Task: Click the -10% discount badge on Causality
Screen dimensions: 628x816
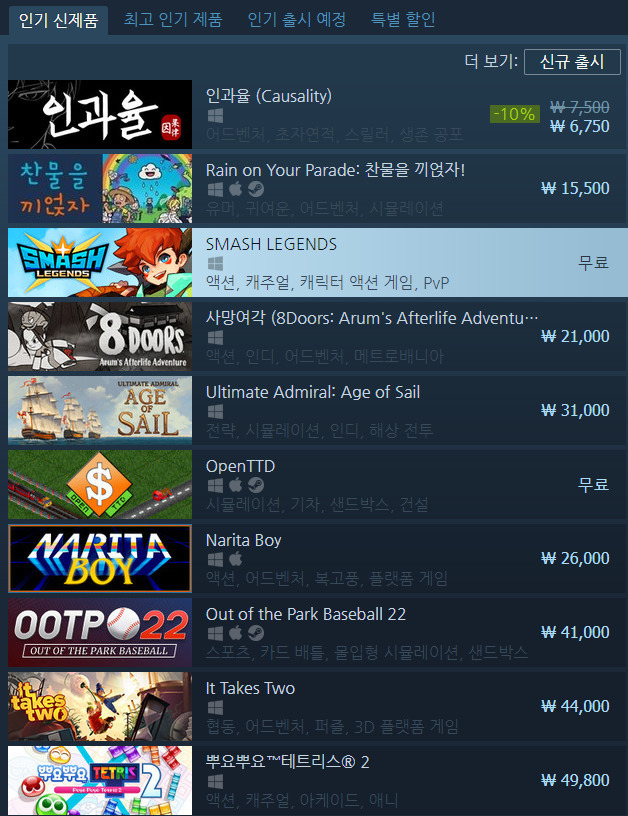Action: (514, 114)
